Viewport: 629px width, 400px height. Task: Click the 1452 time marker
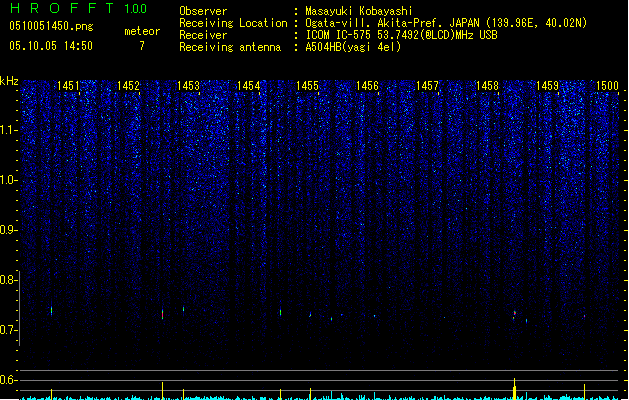[x=128, y=85]
